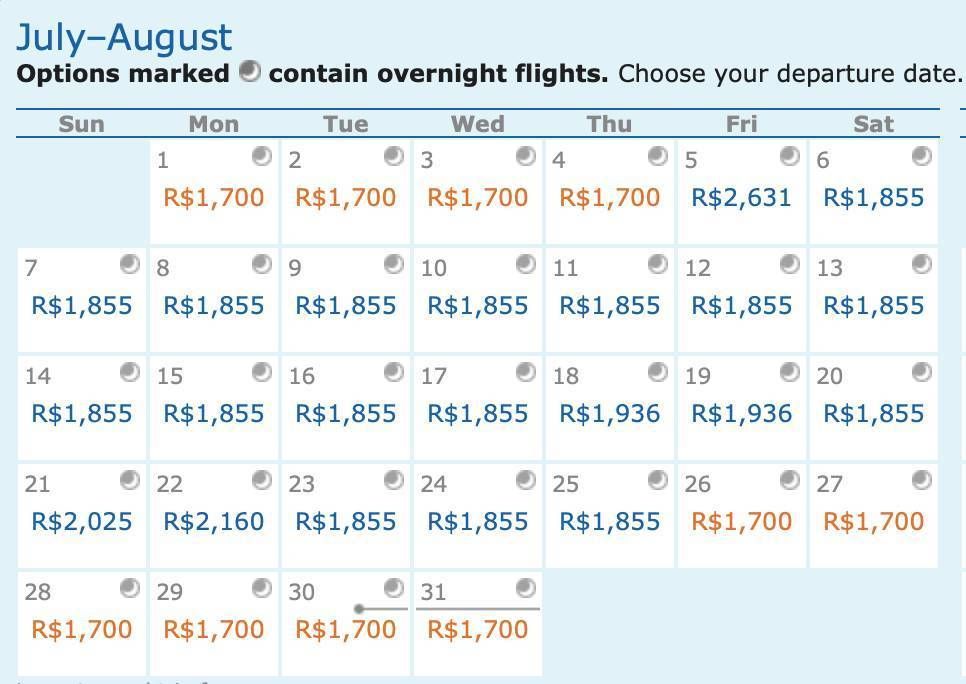
Task: Choose R$1,700 fare on July 28
Action: (82, 630)
